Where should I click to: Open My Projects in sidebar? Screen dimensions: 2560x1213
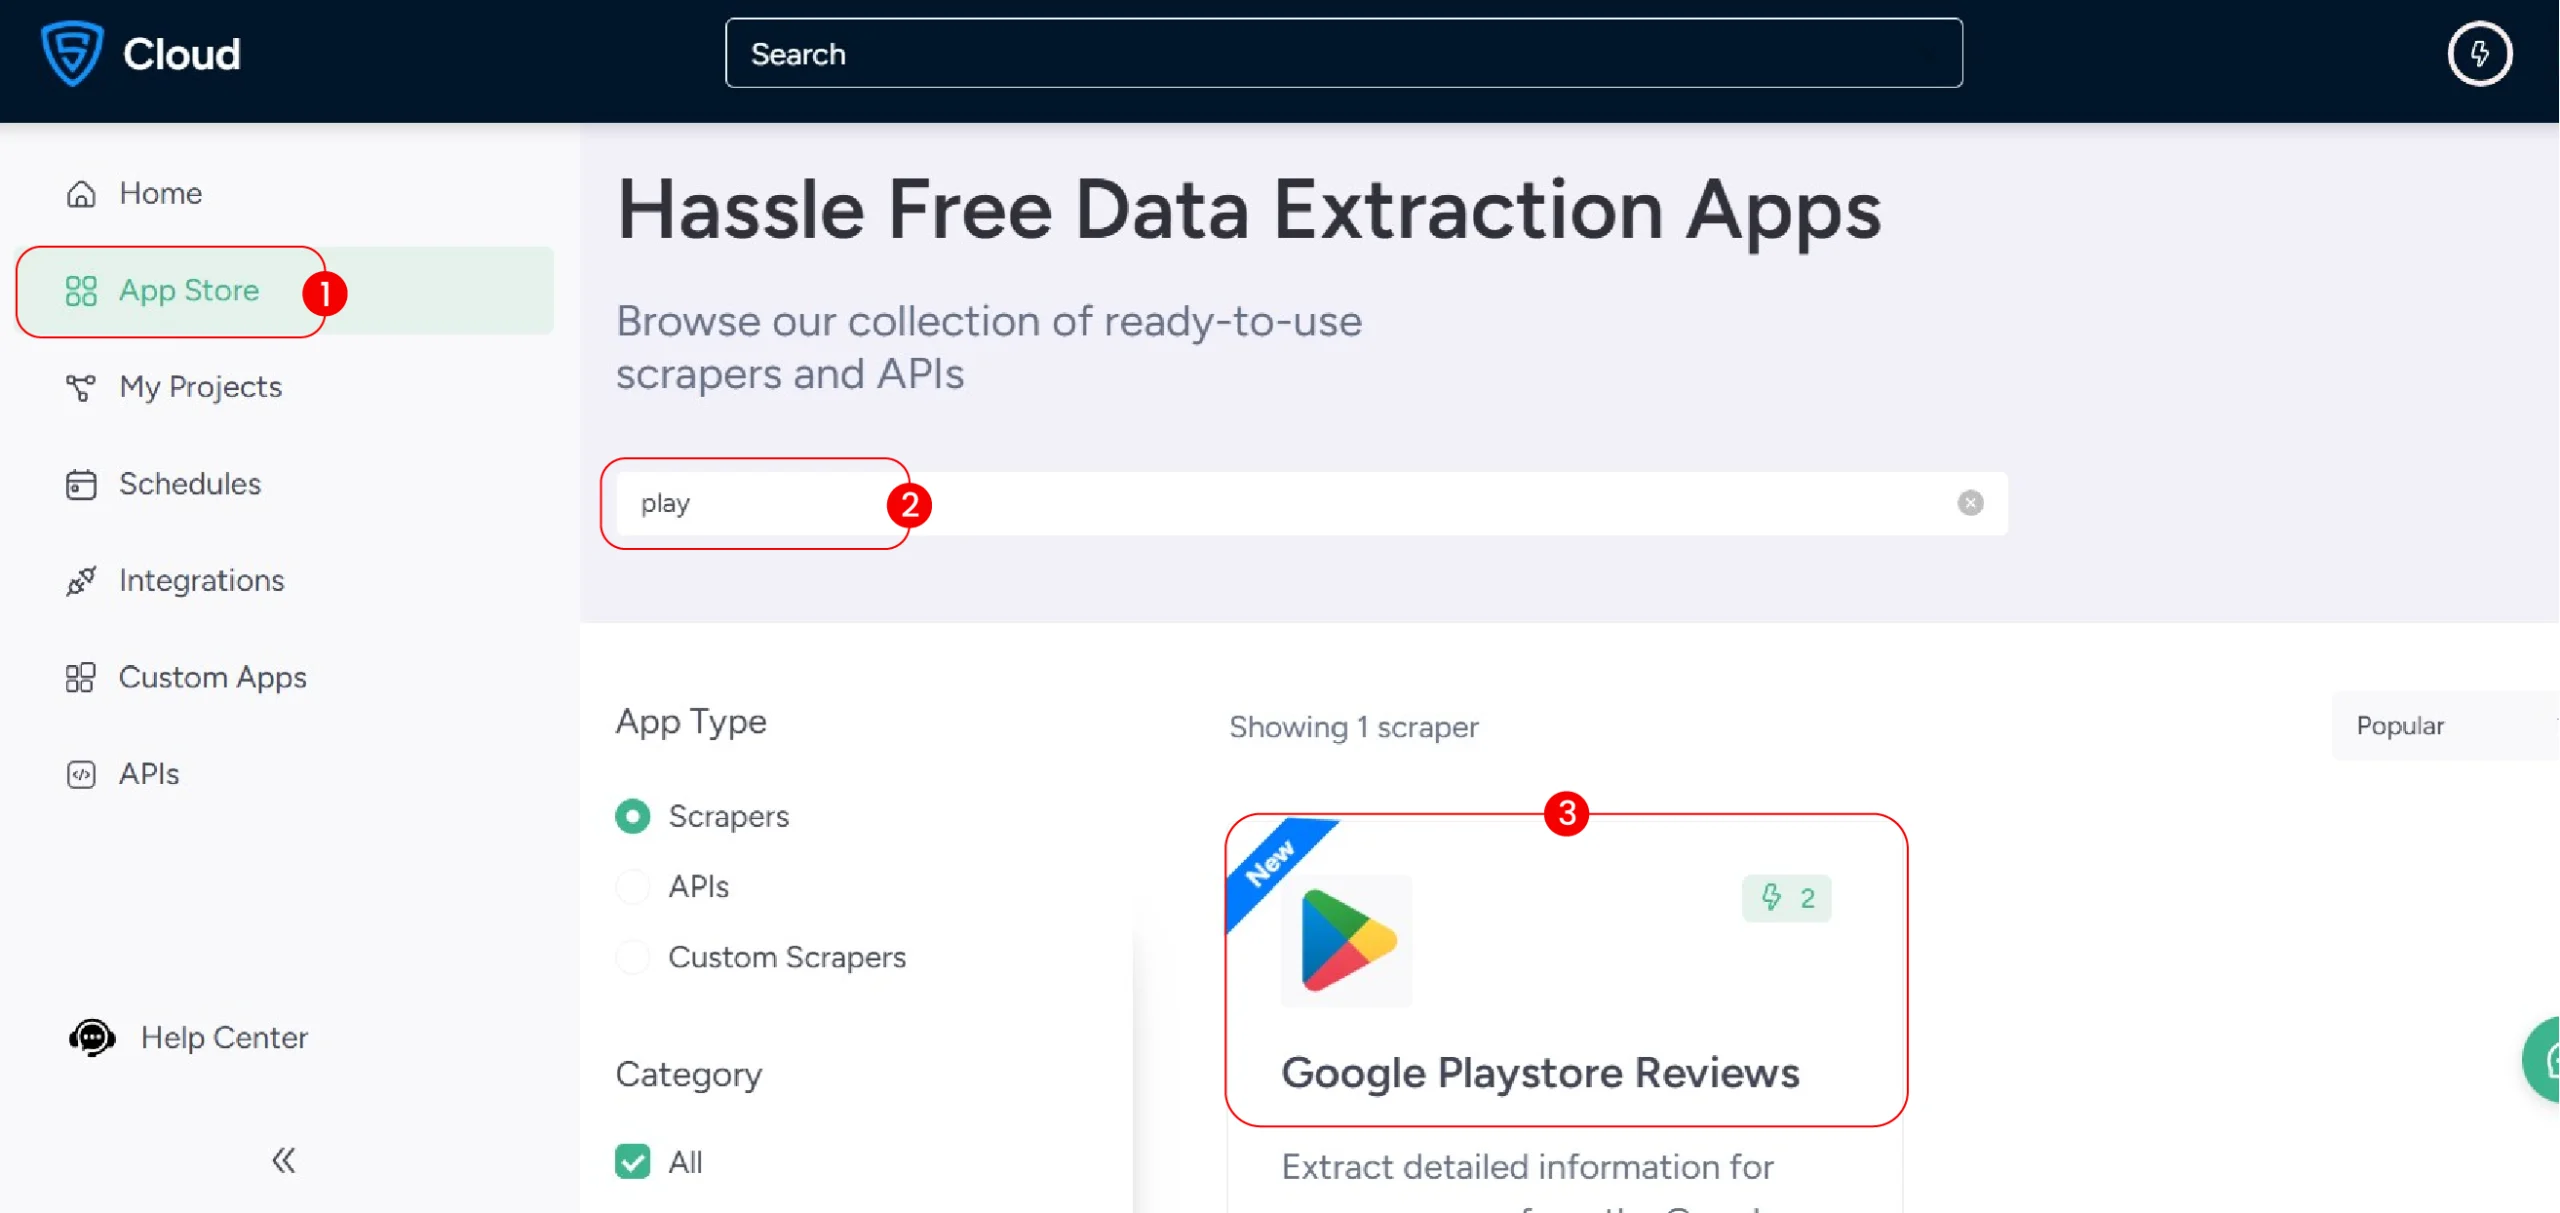(x=200, y=387)
